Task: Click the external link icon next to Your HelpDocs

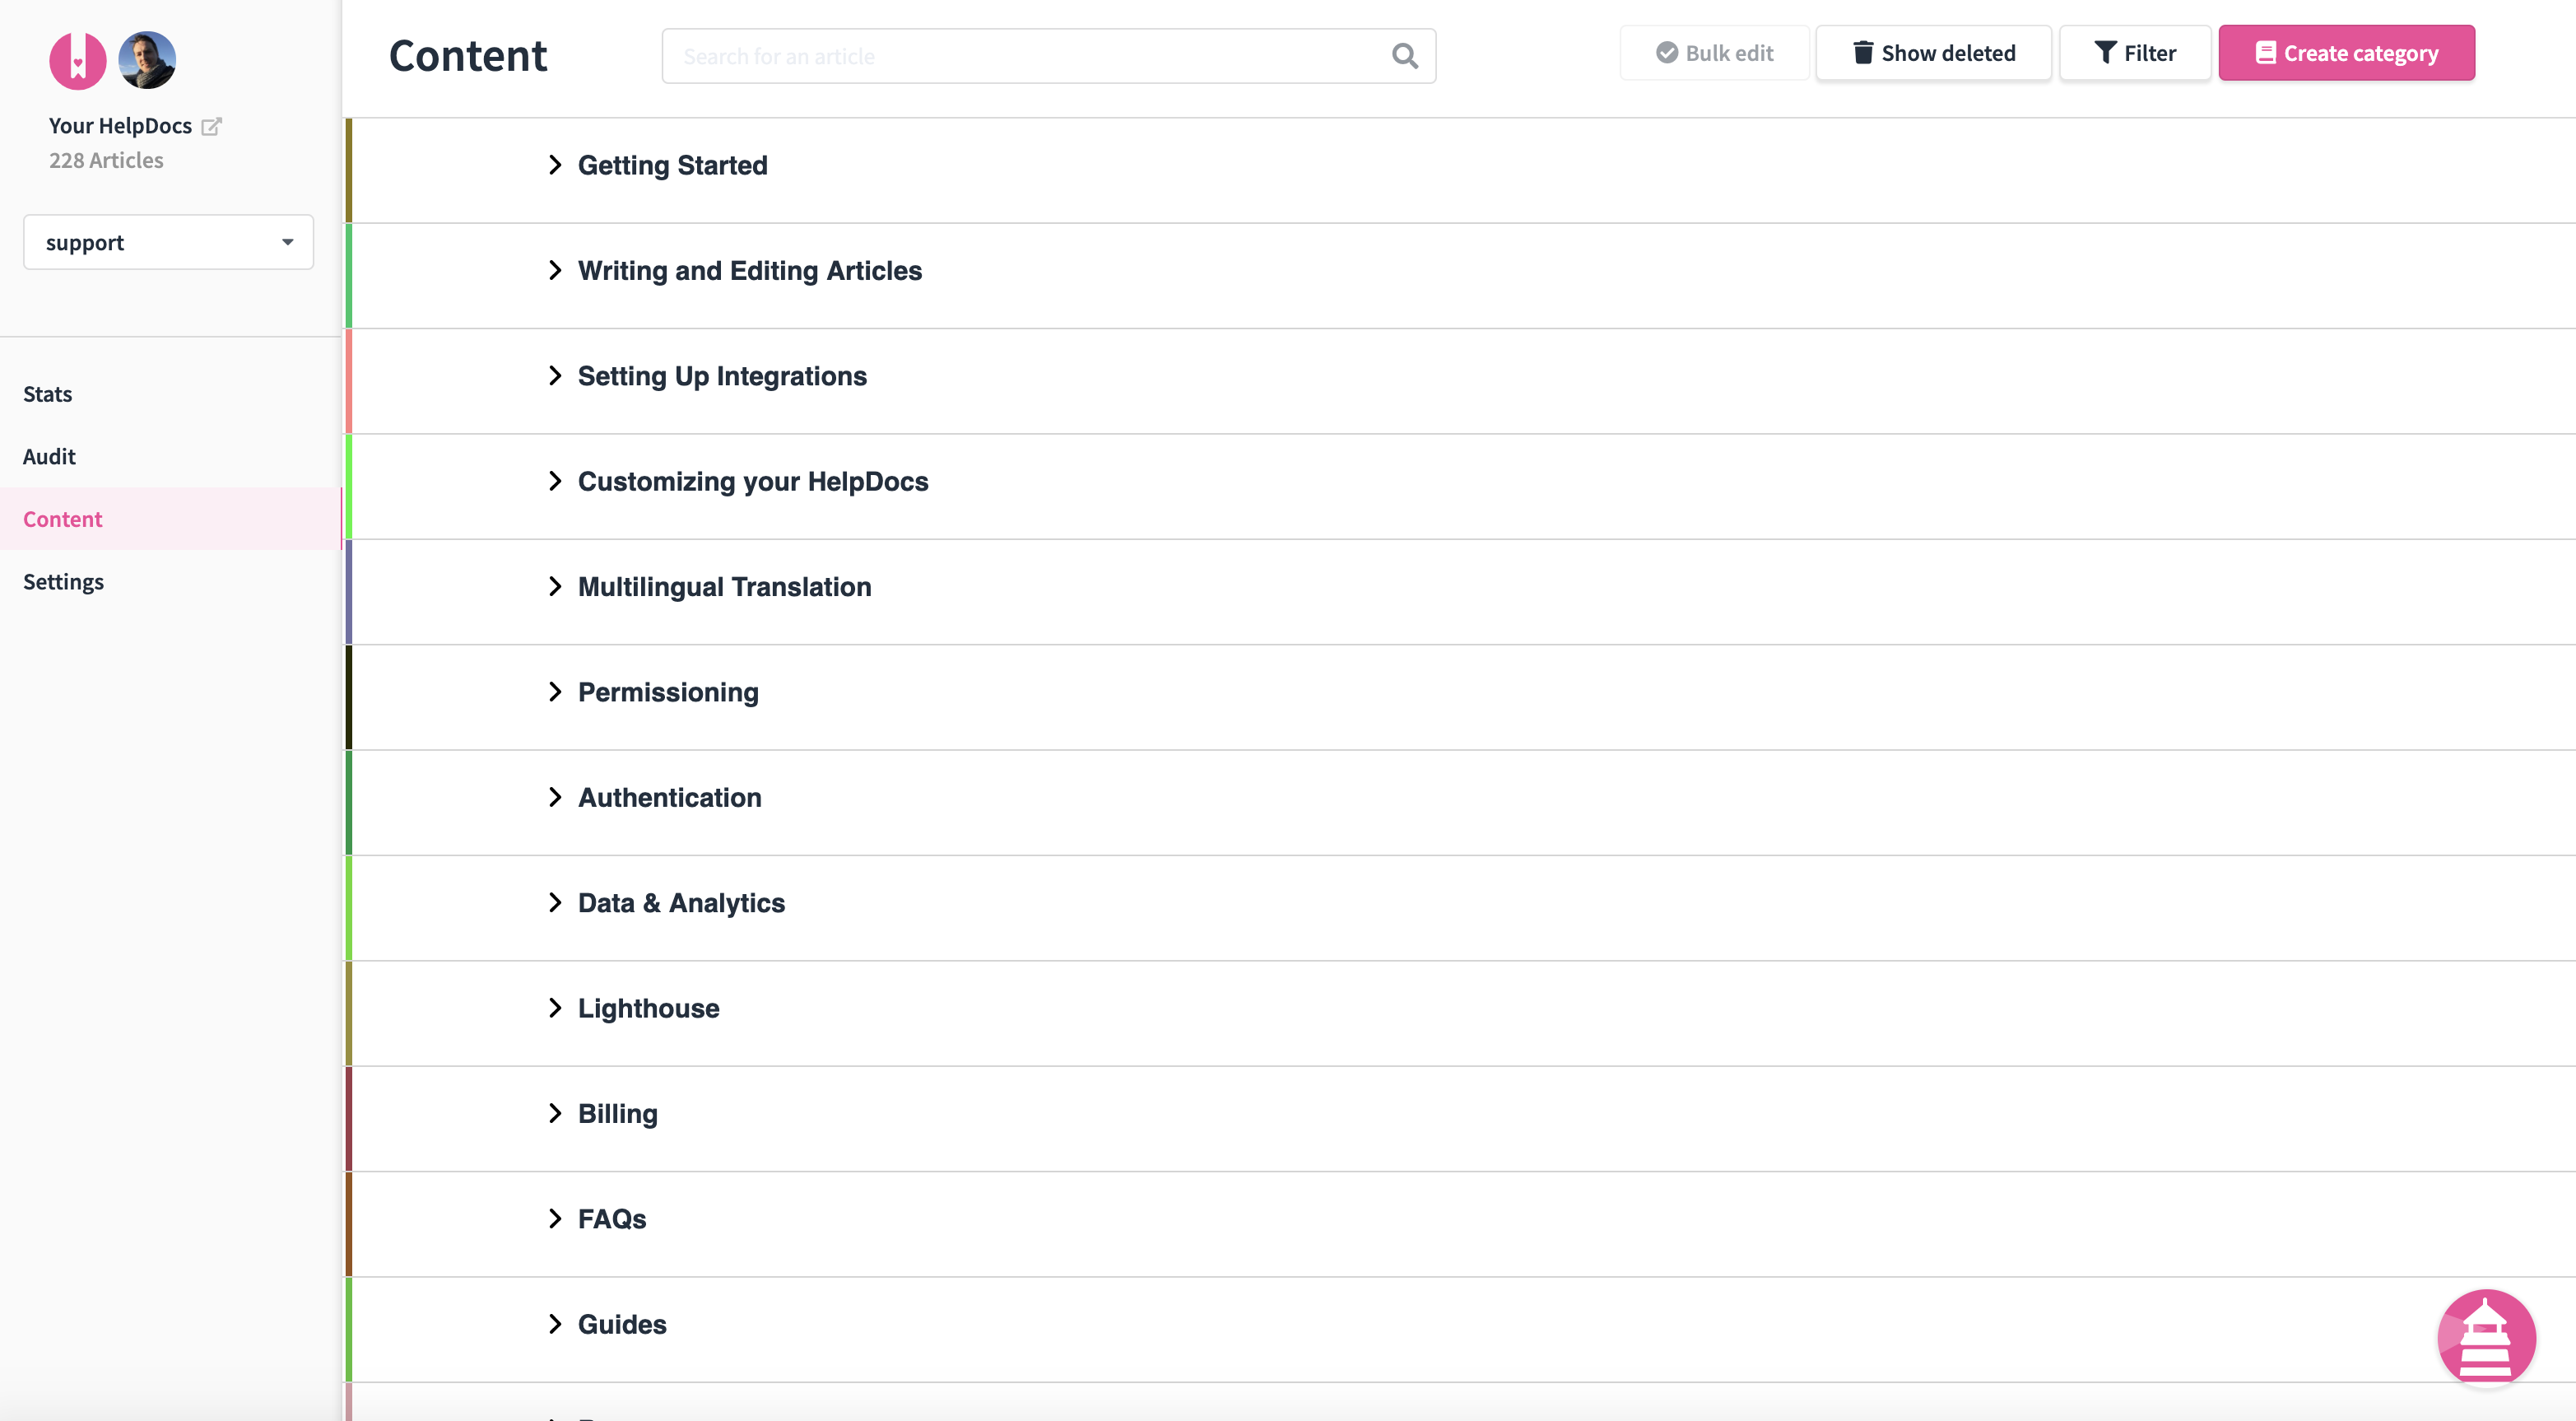Action: [212, 124]
